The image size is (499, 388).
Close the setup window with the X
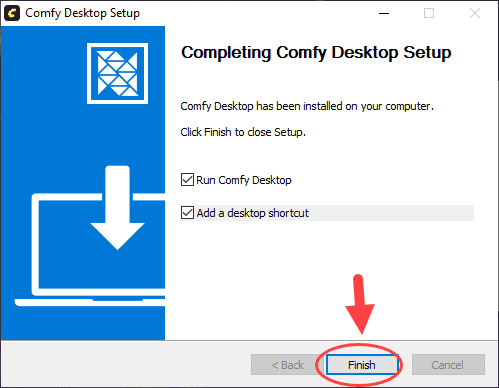[475, 13]
